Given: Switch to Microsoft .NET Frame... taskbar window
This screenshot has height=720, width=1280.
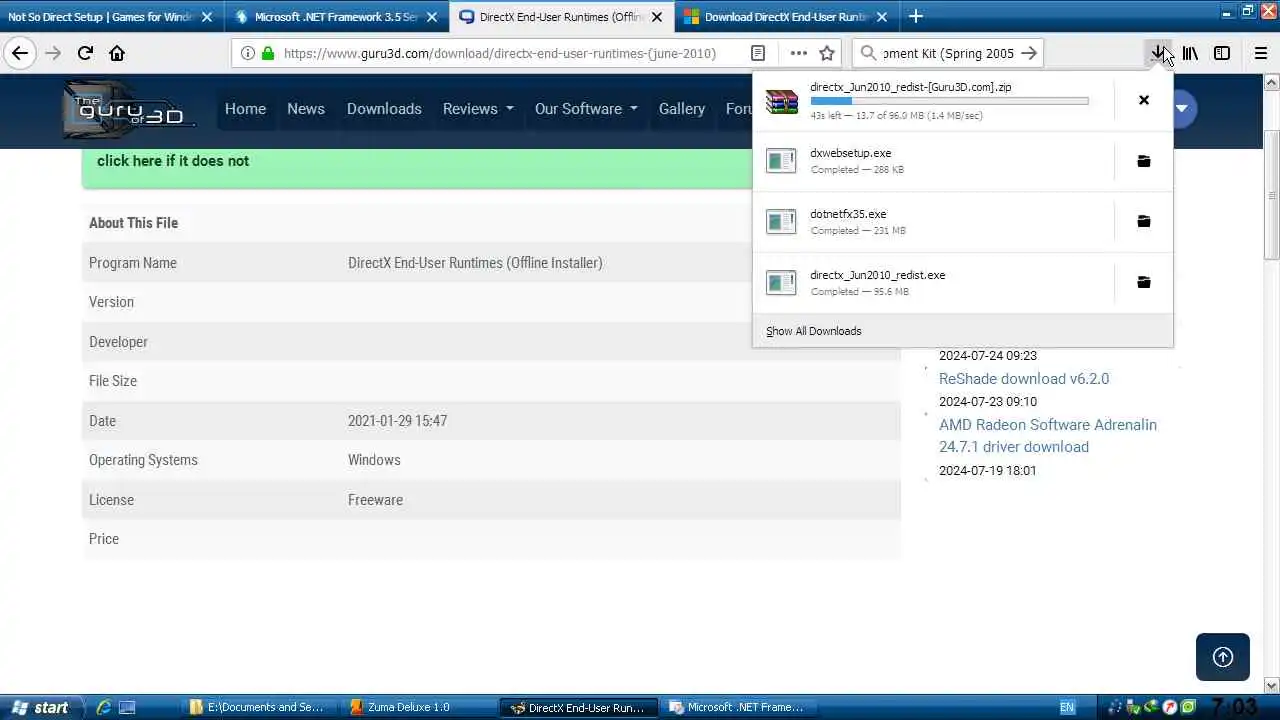Looking at the screenshot, I should coord(738,707).
